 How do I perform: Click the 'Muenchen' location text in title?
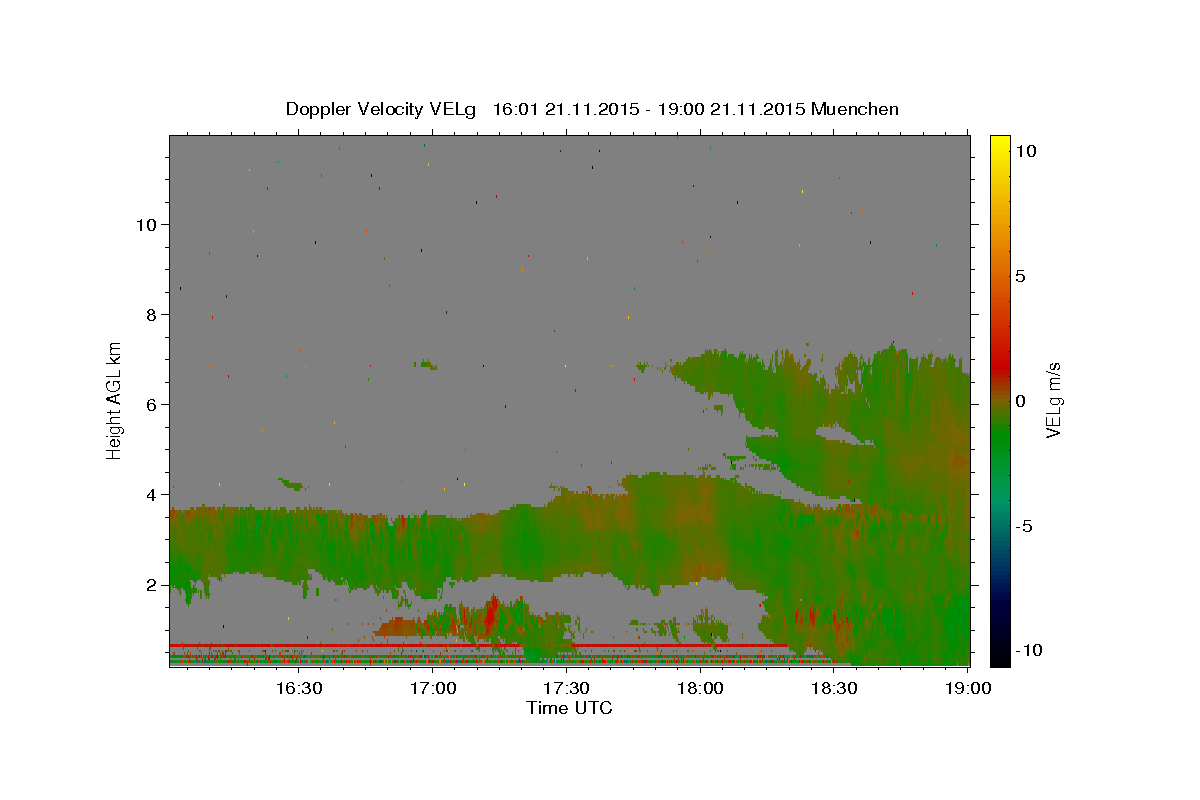click(x=855, y=109)
